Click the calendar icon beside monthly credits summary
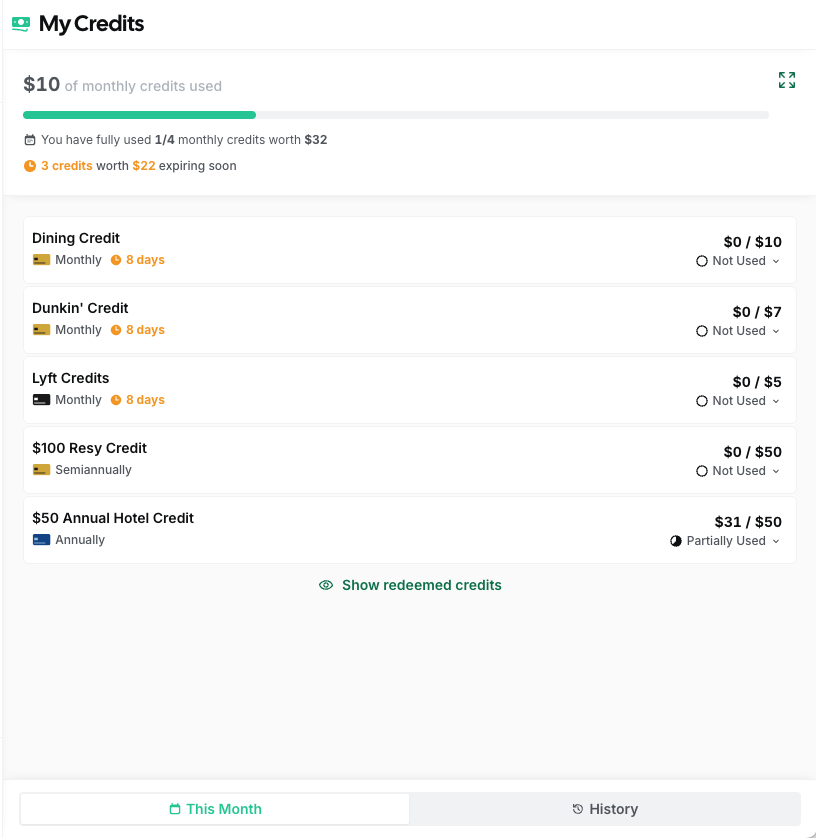 click(x=30, y=140)
